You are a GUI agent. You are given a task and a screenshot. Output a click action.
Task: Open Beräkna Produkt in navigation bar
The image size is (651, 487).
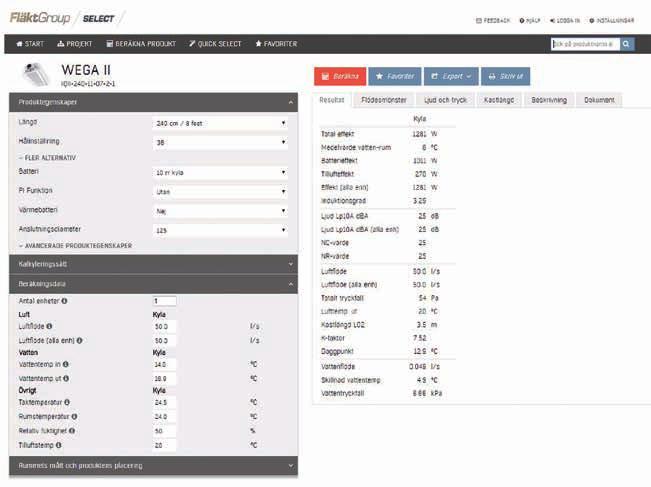click(x=141, y=44)
